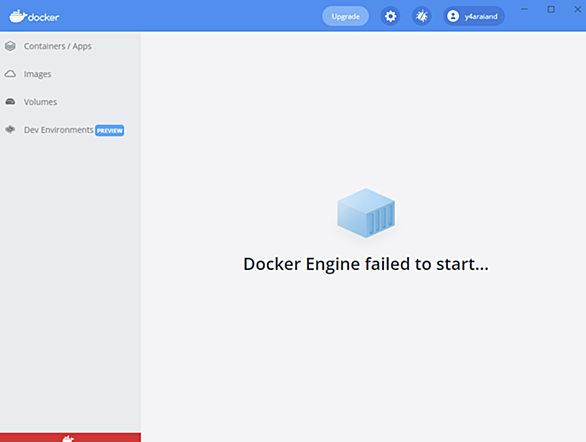Minimize the Docker Desktop window

524,9
